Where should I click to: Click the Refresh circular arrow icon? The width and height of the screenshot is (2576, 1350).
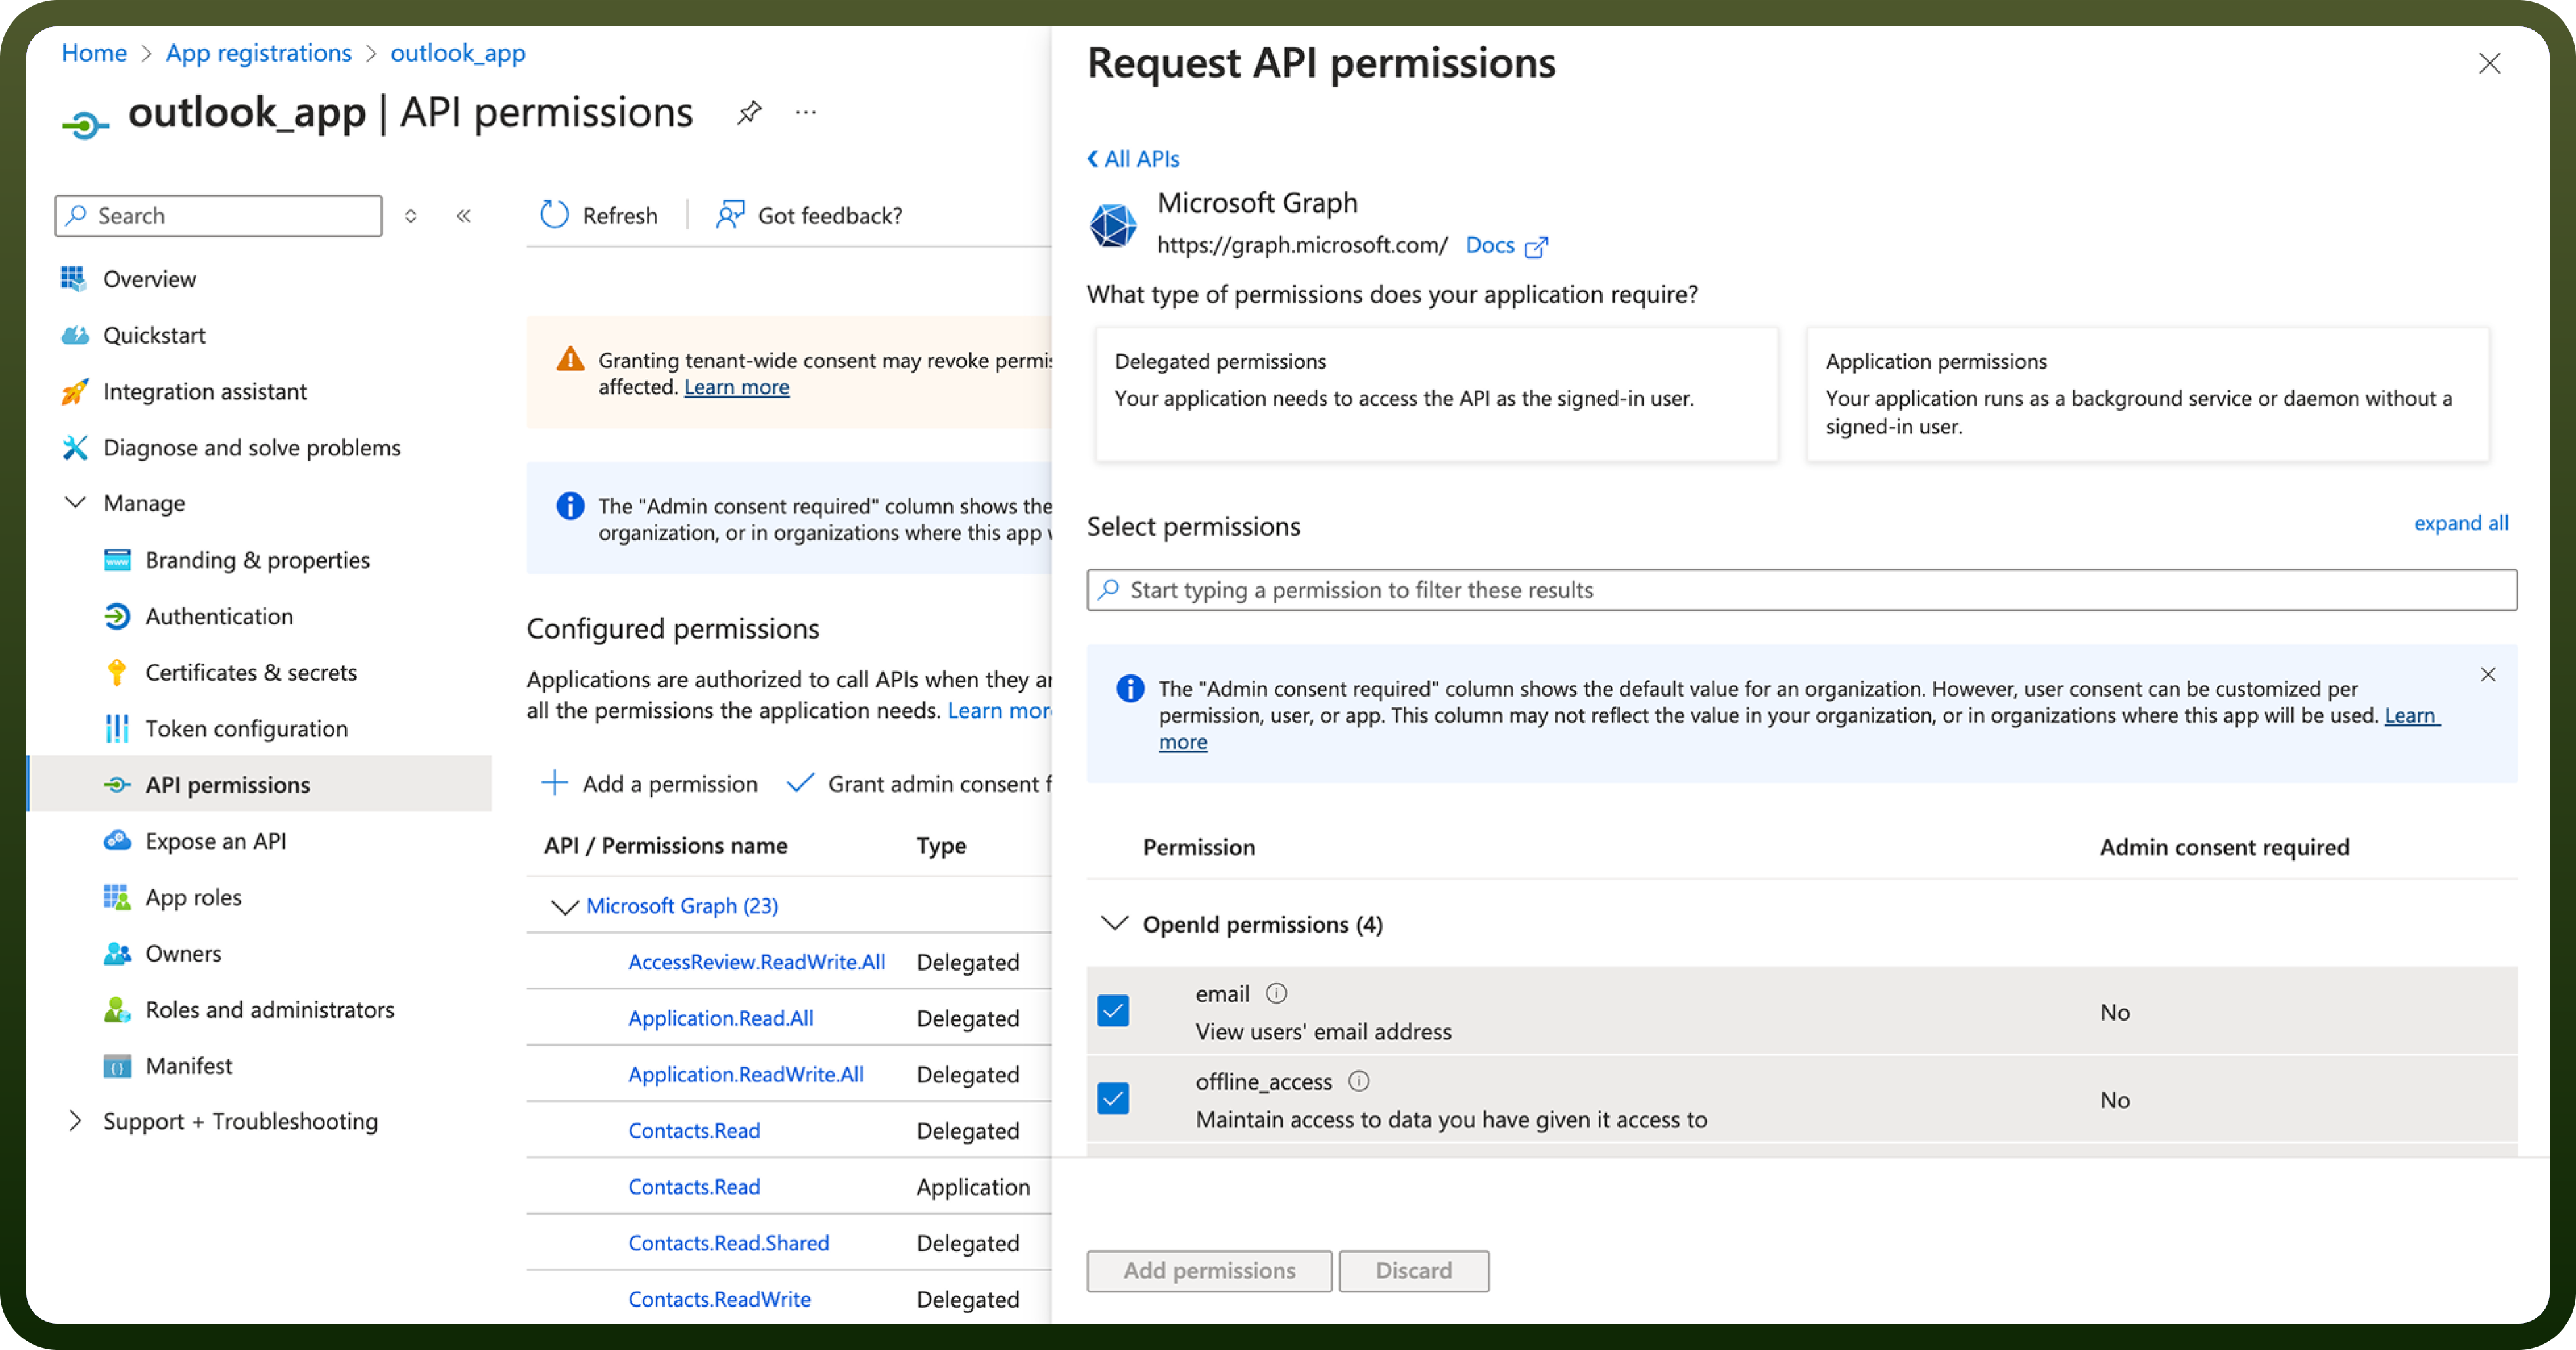pyautogui.click(x=554, y=215)
